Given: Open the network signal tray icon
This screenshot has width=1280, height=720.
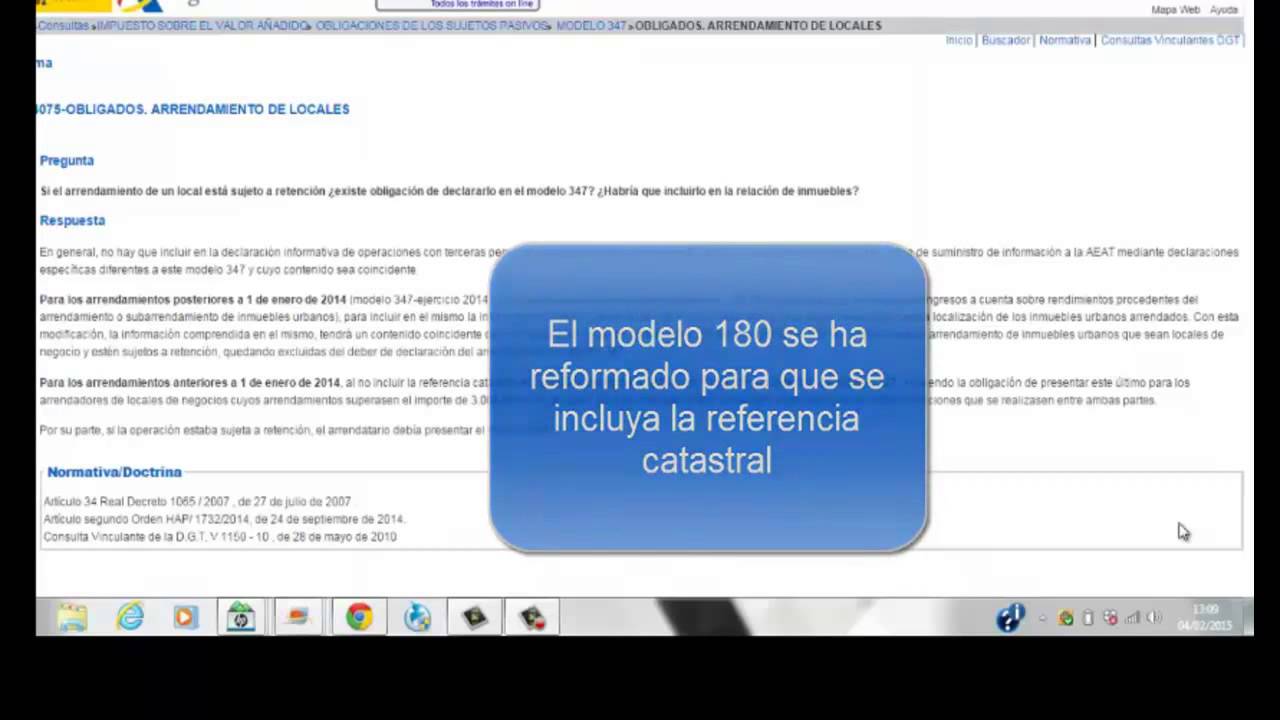Looking at the screenshot, I should (x=1132, y=618).
